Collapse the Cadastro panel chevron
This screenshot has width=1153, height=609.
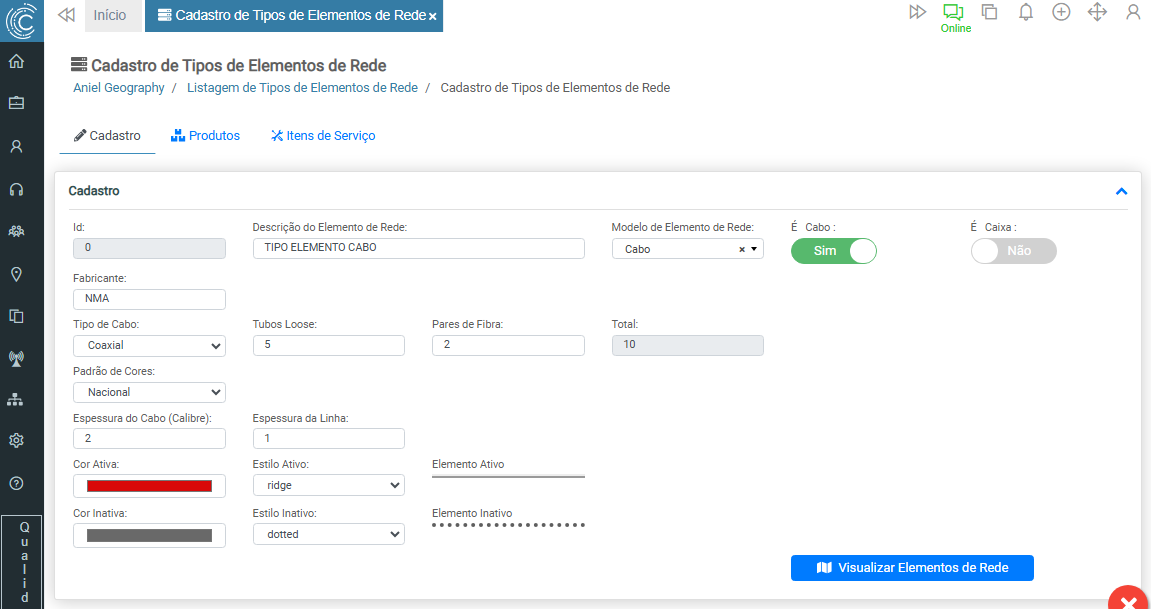[1121, 191]
